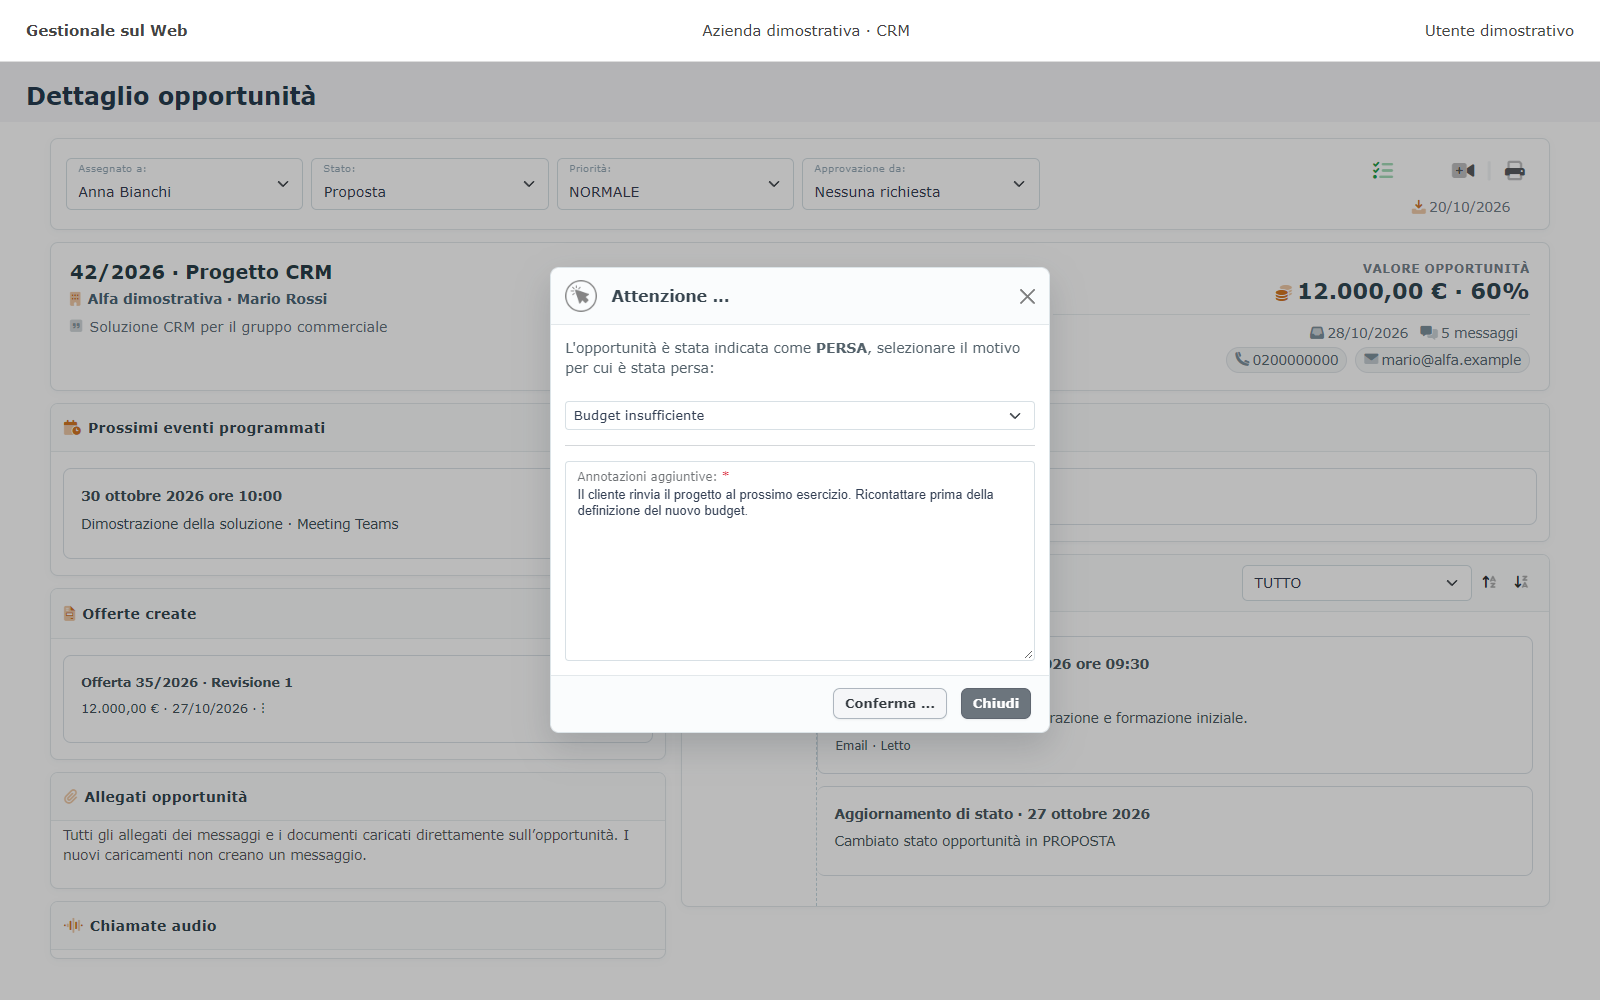The image size is (1600, 1000).
Task: Click the Offerte create document icon
Action: click(x=69, y=614)
